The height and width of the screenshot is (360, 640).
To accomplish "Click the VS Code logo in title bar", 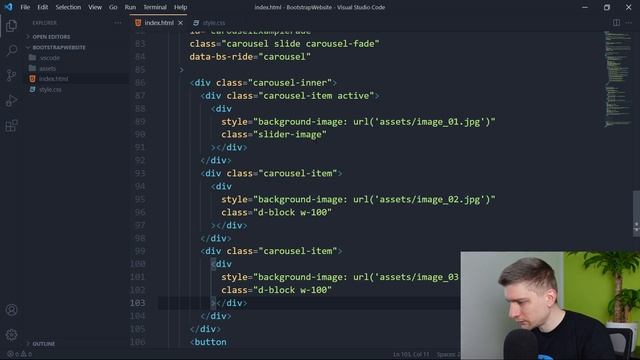I will tap(9, 7).
